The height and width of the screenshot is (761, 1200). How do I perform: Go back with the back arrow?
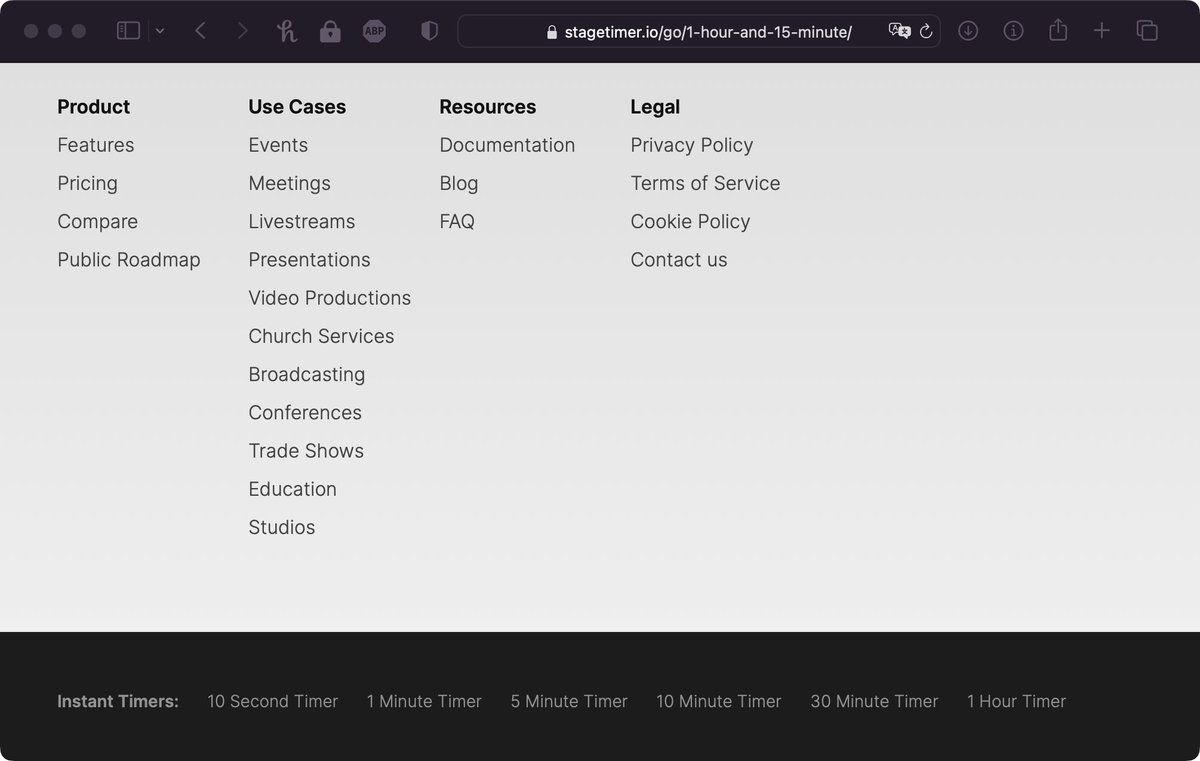coord(200,31)
